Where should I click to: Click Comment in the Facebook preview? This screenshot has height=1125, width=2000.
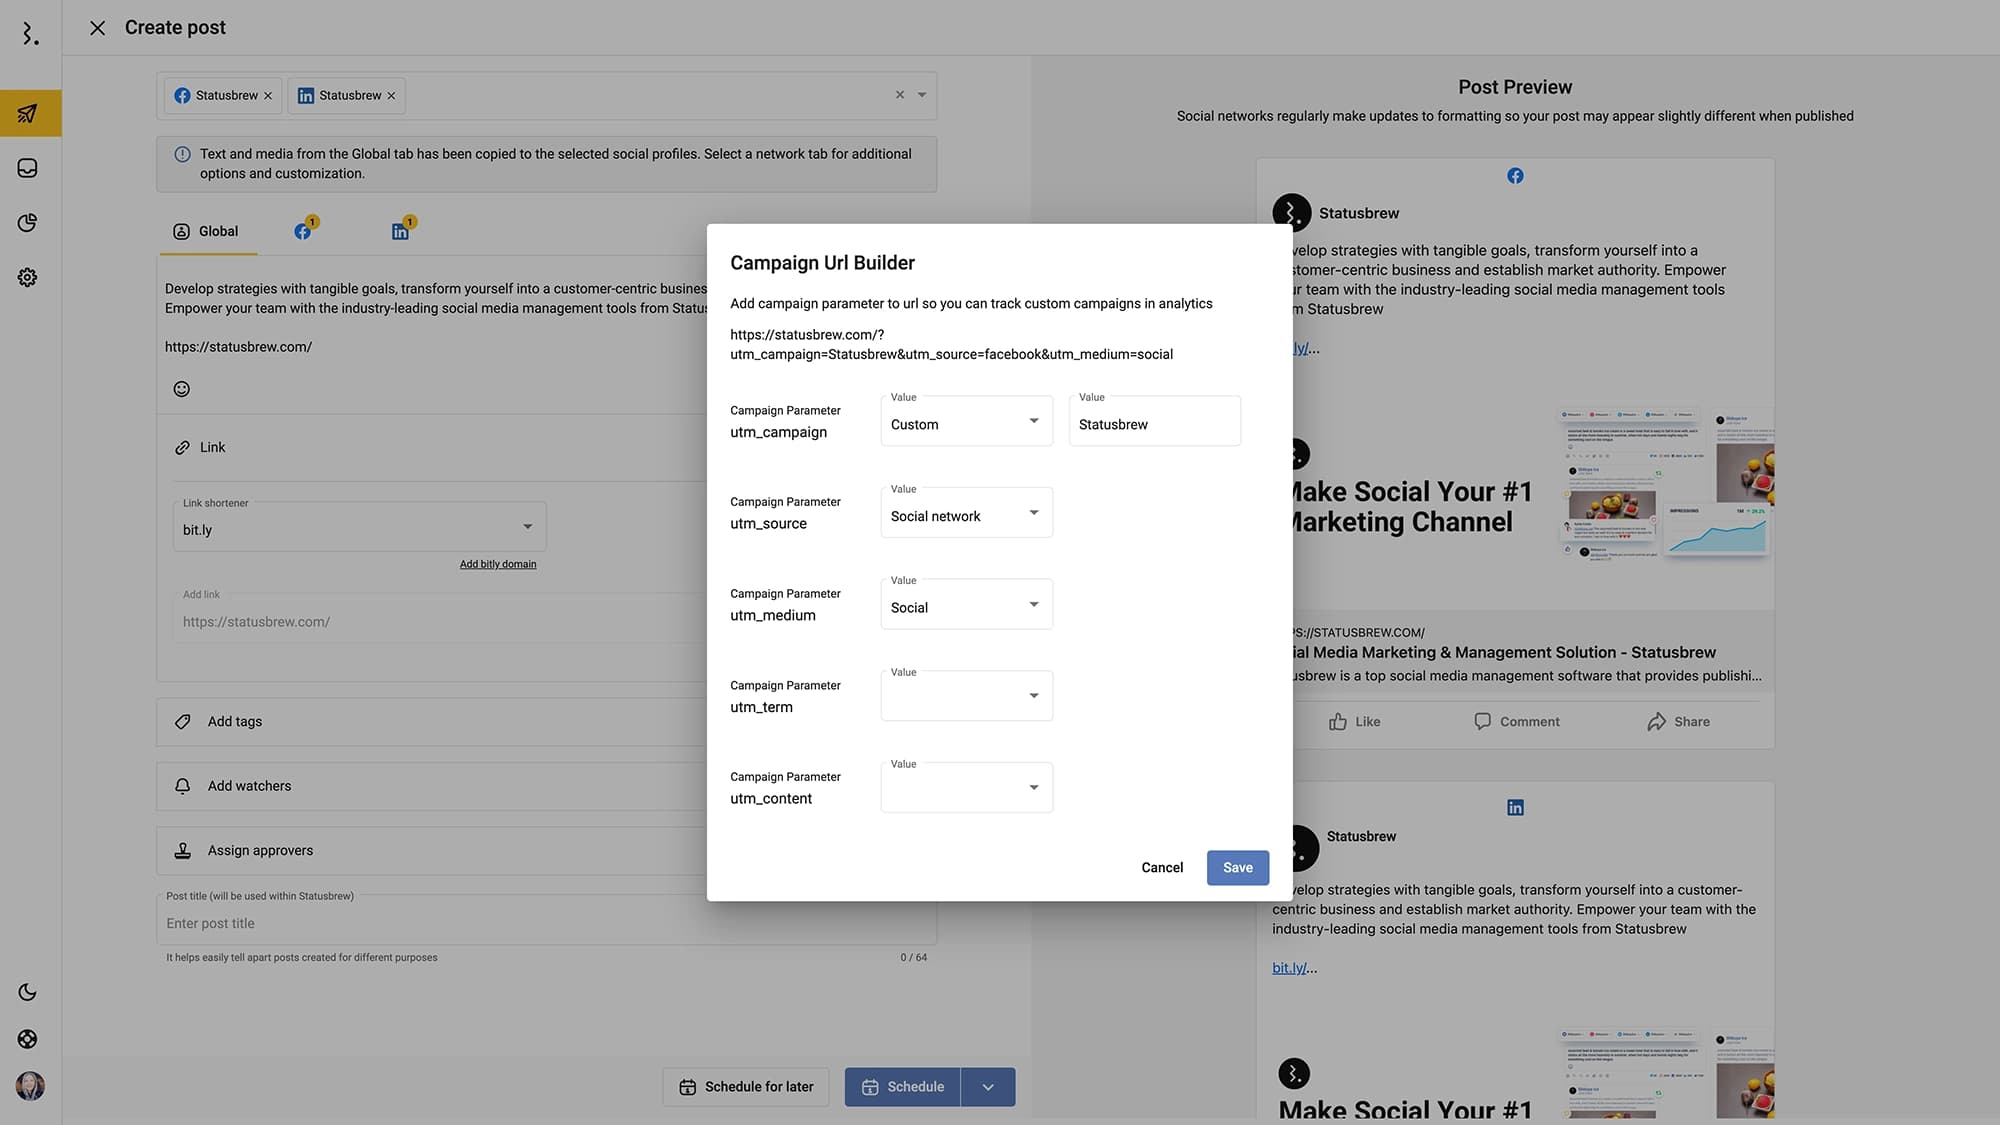tap(1516, 722)
